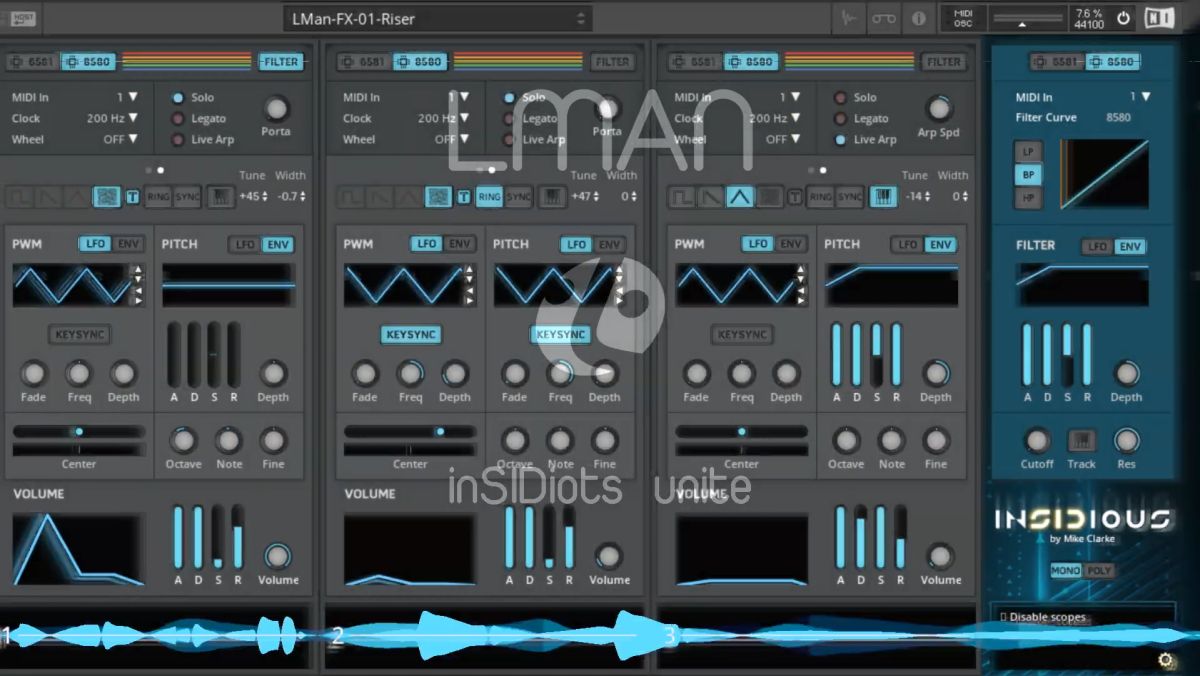Select the pulse waveform in oscillator 3
1200x676 pixels.
click(x=683, y=197)
